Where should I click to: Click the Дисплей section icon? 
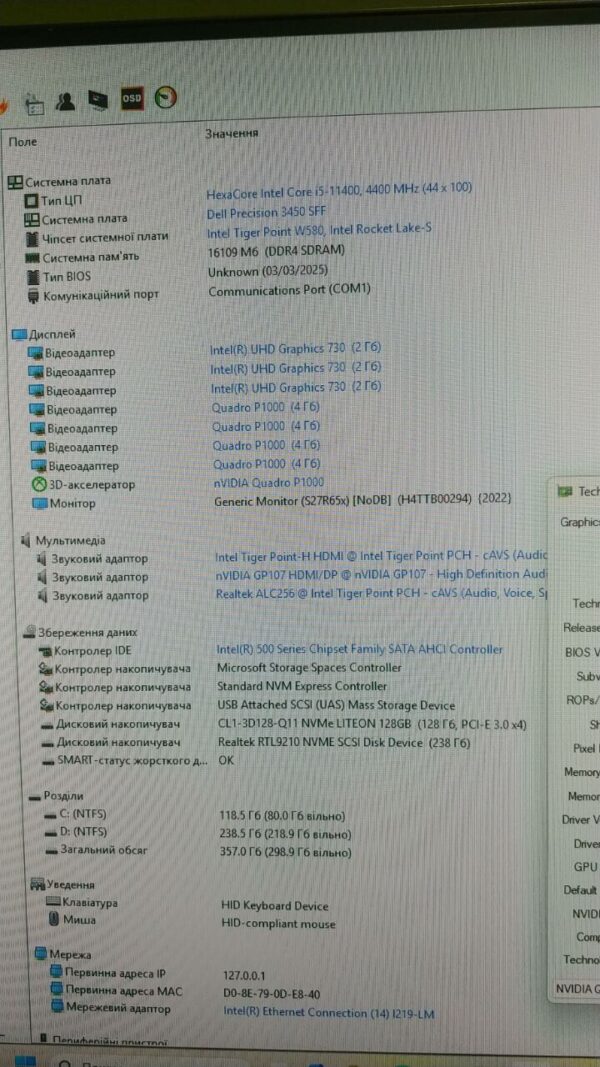tap(20, 334)
